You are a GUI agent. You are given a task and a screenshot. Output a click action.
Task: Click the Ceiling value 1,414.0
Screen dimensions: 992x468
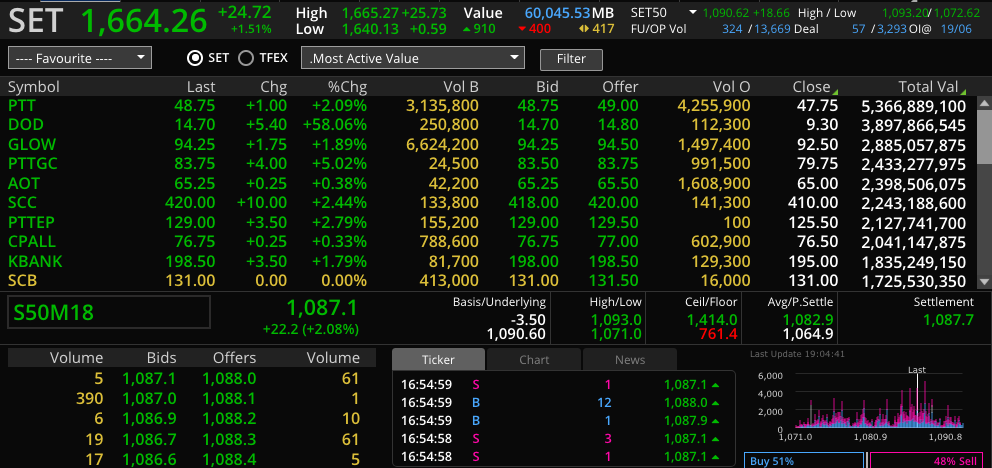(x=712, y=320)
